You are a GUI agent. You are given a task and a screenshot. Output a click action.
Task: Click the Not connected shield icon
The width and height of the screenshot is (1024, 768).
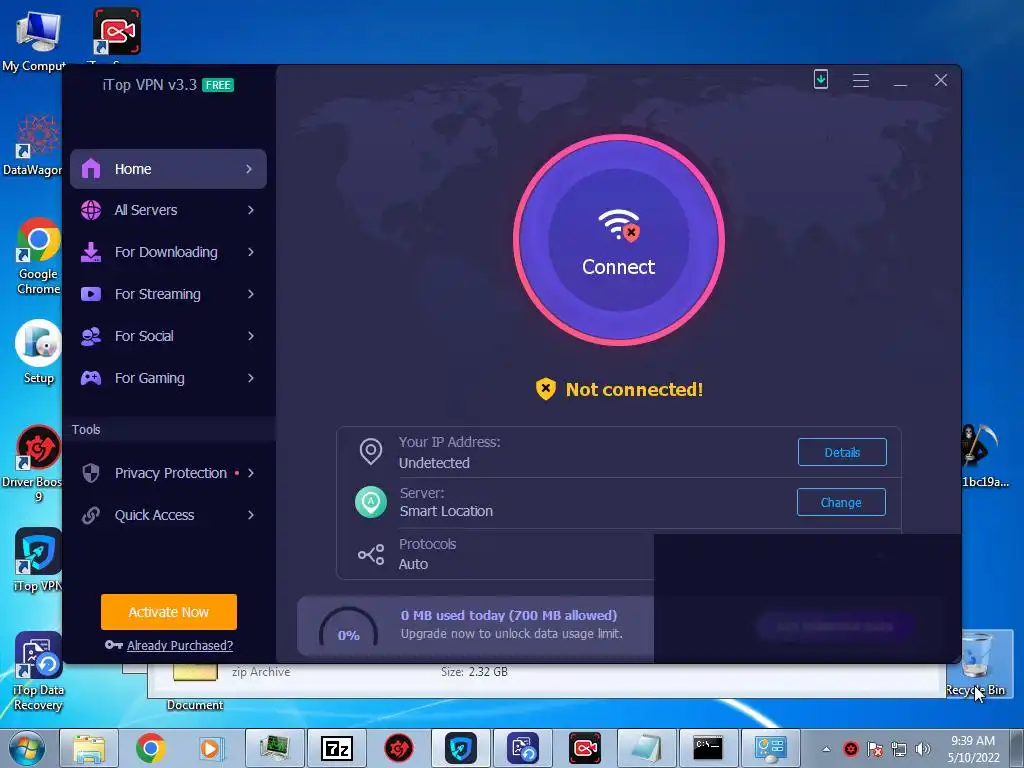coord(545,389)
